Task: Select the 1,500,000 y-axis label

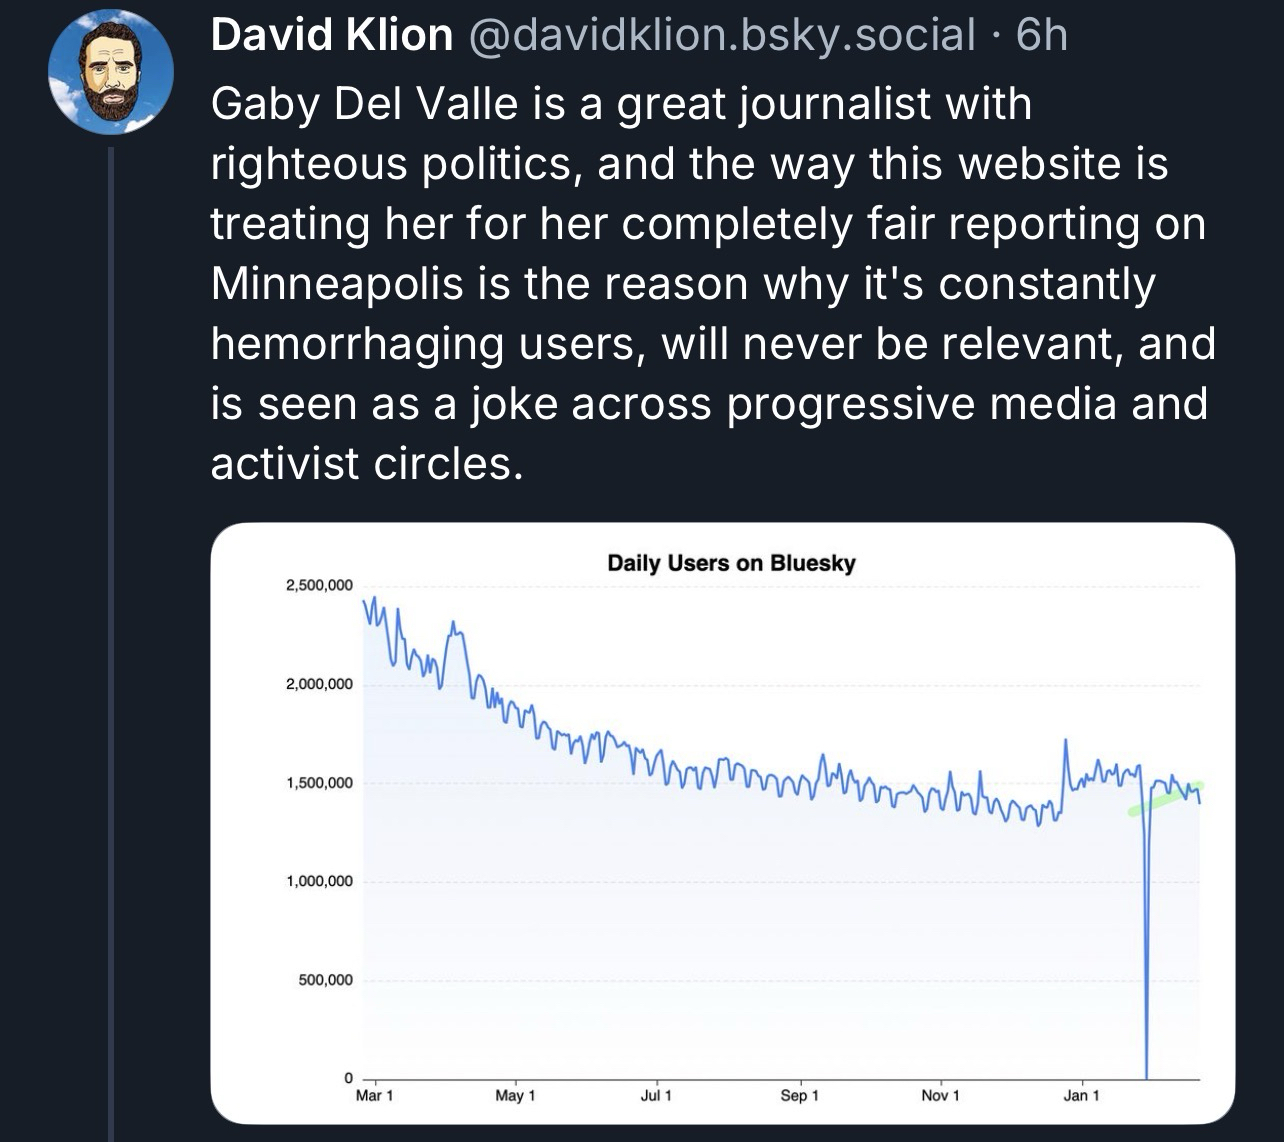Action: click(319, 783)
